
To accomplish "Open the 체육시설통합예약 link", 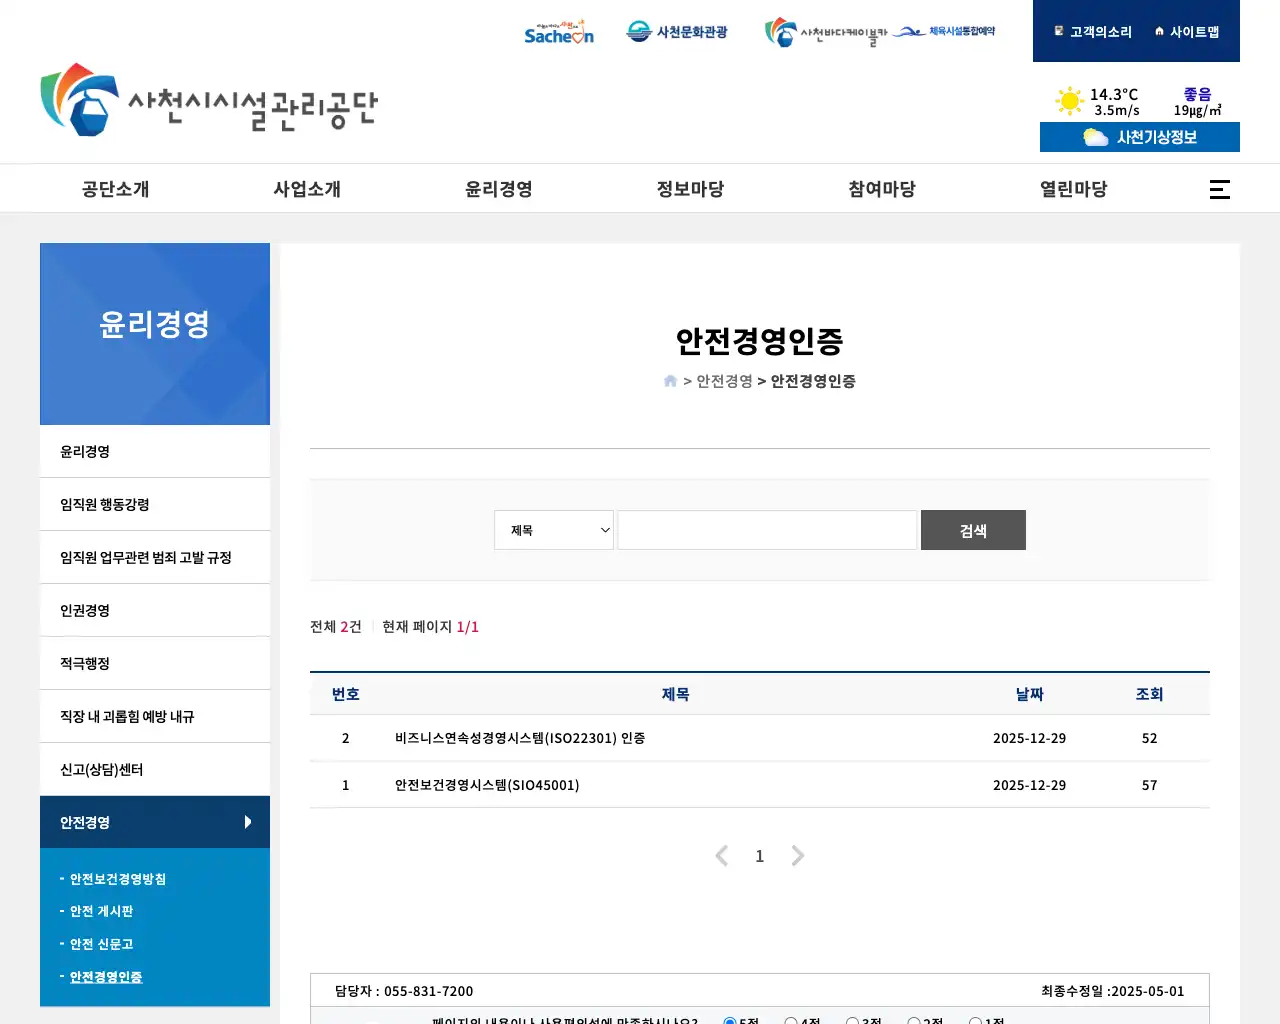I will tap(944, 32).
